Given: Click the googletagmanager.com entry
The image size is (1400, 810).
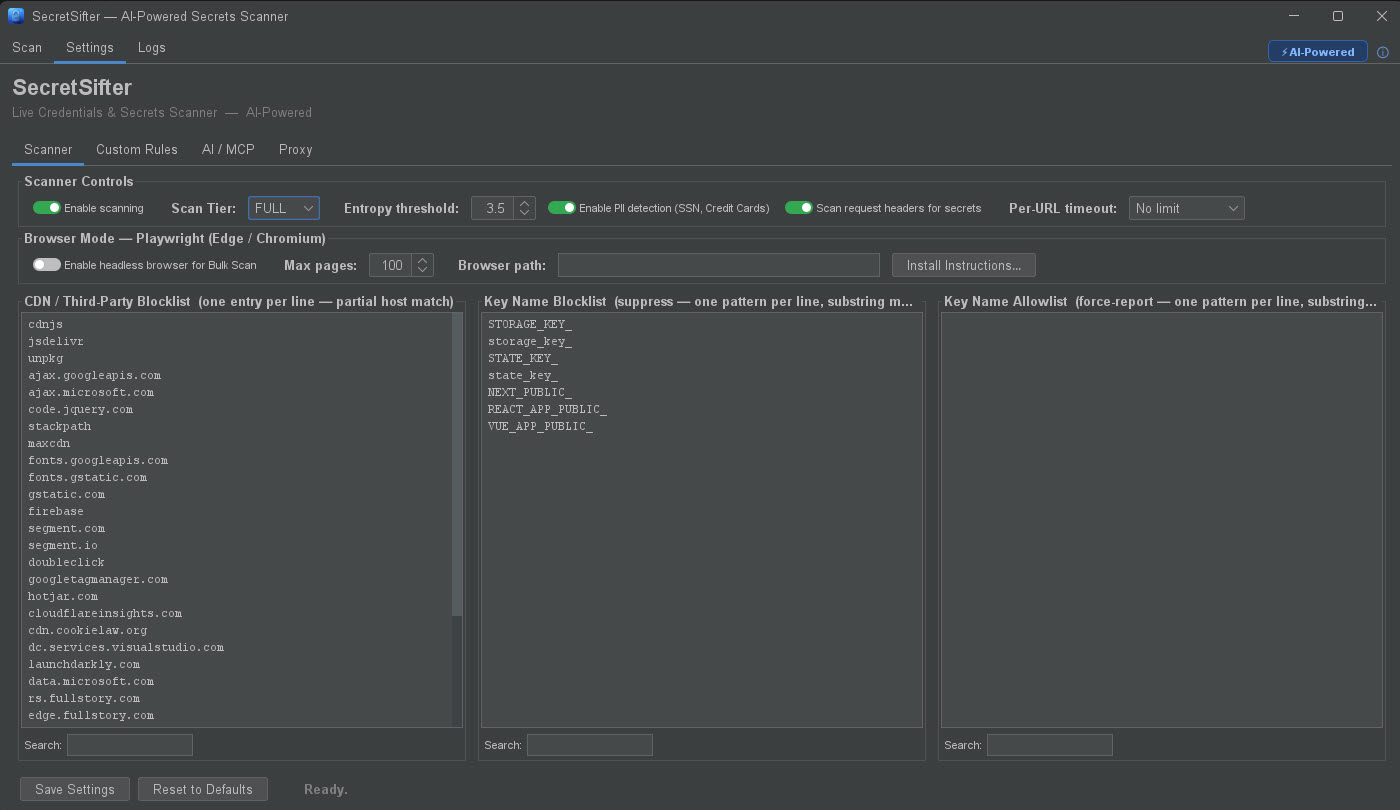Looking at the screenshot, I should click(98, 579).
